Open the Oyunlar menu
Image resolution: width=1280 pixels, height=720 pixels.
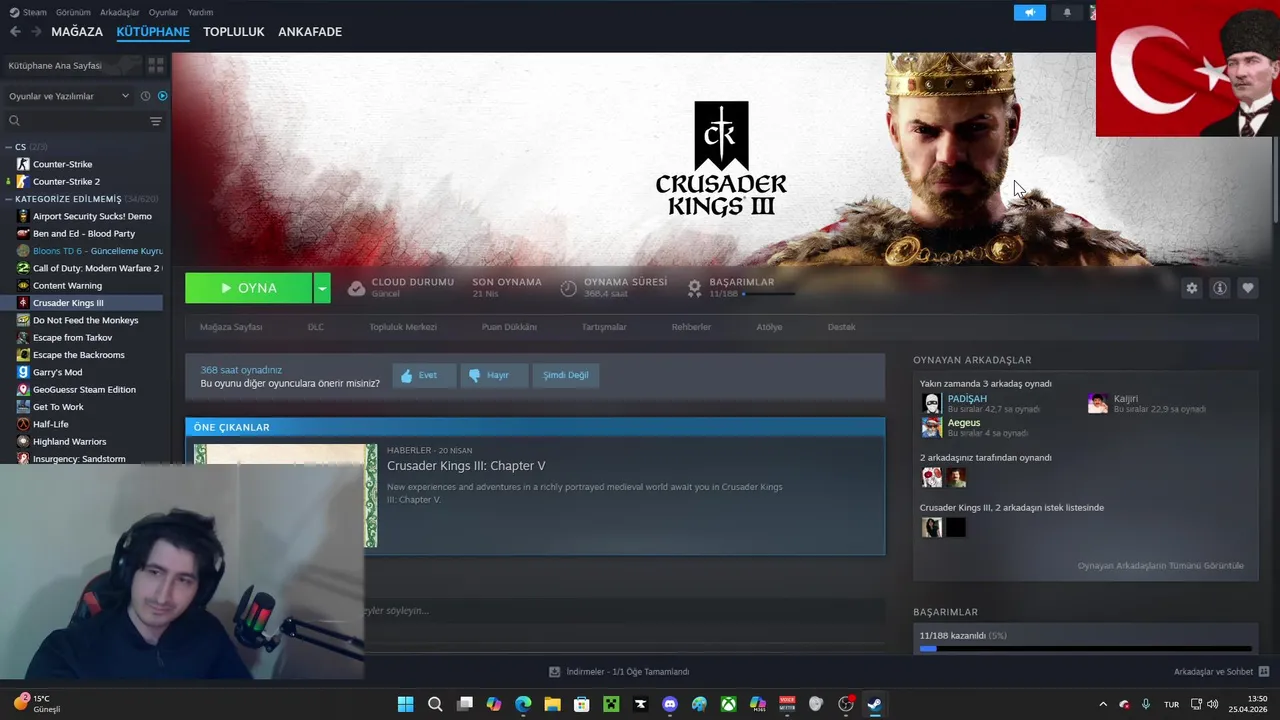click(163, 12)
